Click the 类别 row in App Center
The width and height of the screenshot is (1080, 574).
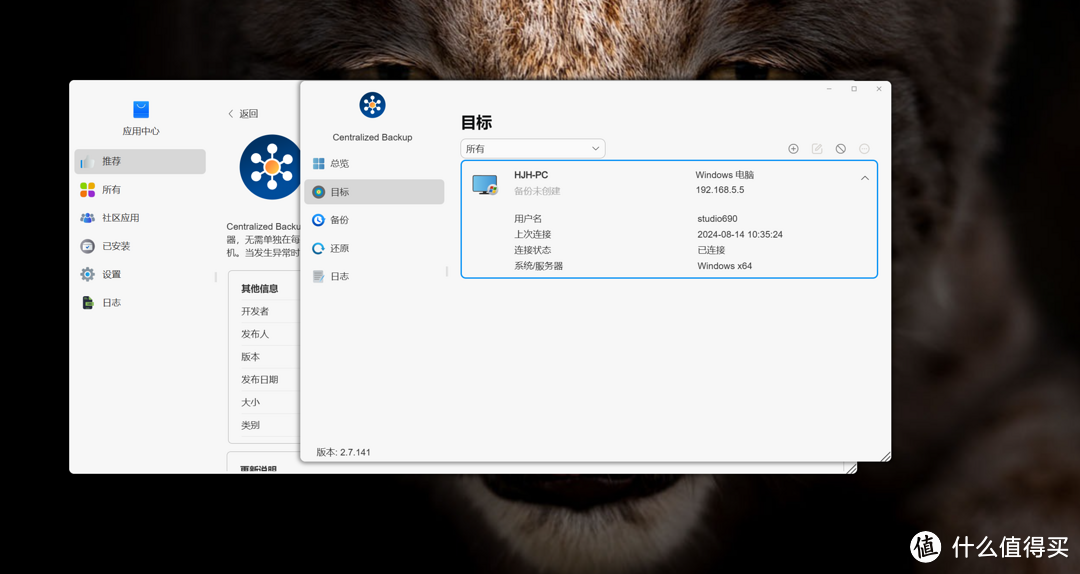(x=269, y=425)
